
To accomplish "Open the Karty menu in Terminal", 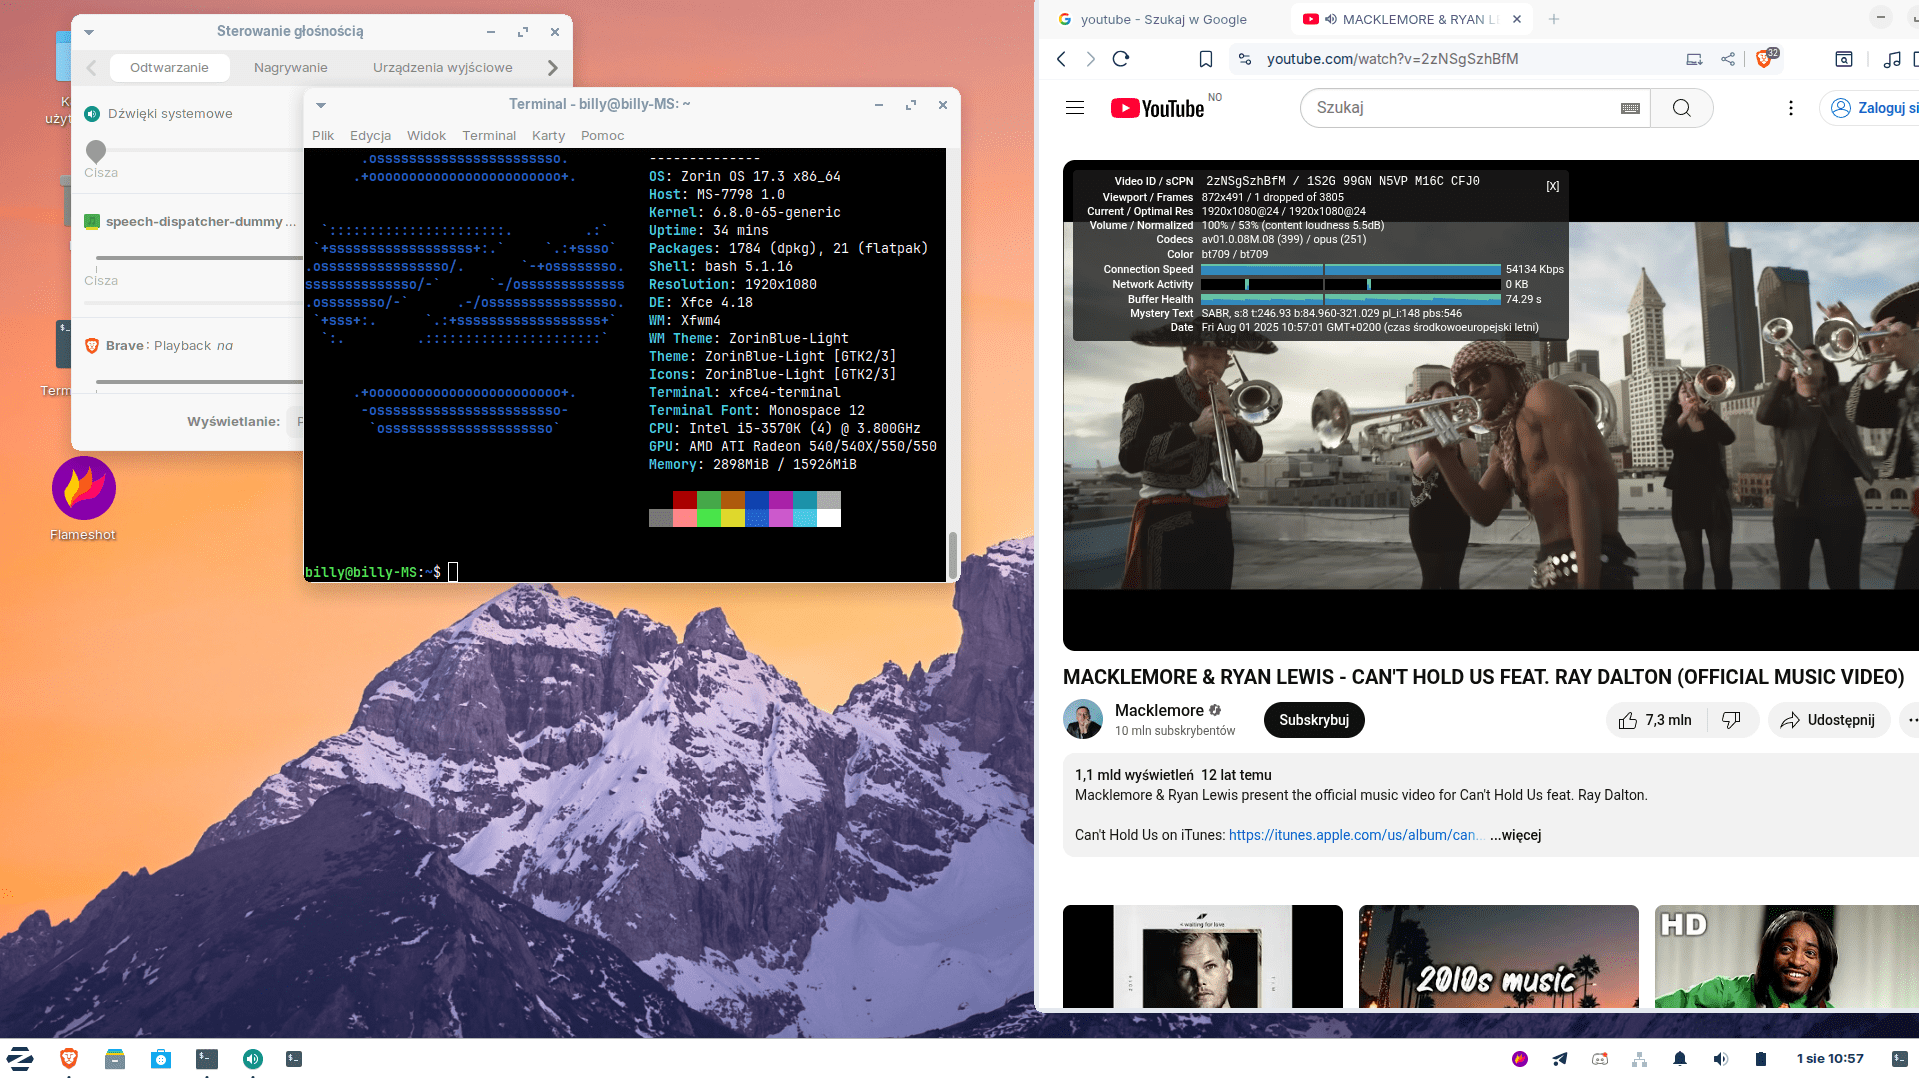I will tap(548, 136).
